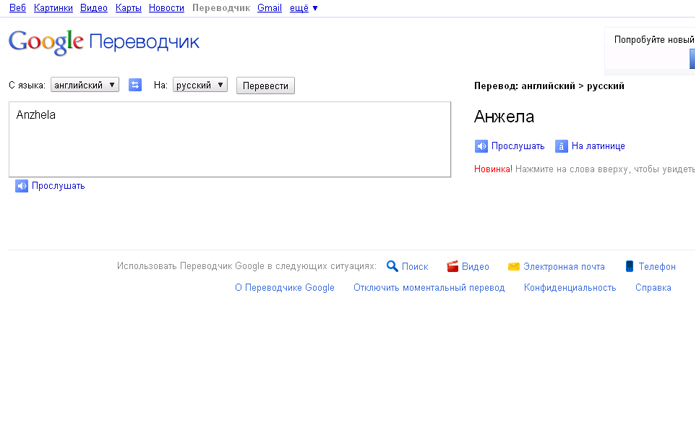Click speaker icon beside translated word Анжела
Viewport: 695px width, 431px height.
[481, 146]
